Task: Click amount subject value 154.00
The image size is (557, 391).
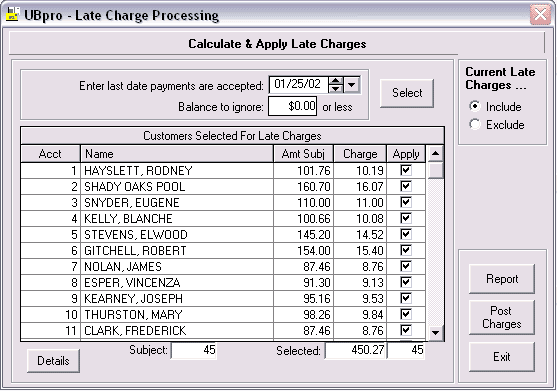Action: (303, 250)
